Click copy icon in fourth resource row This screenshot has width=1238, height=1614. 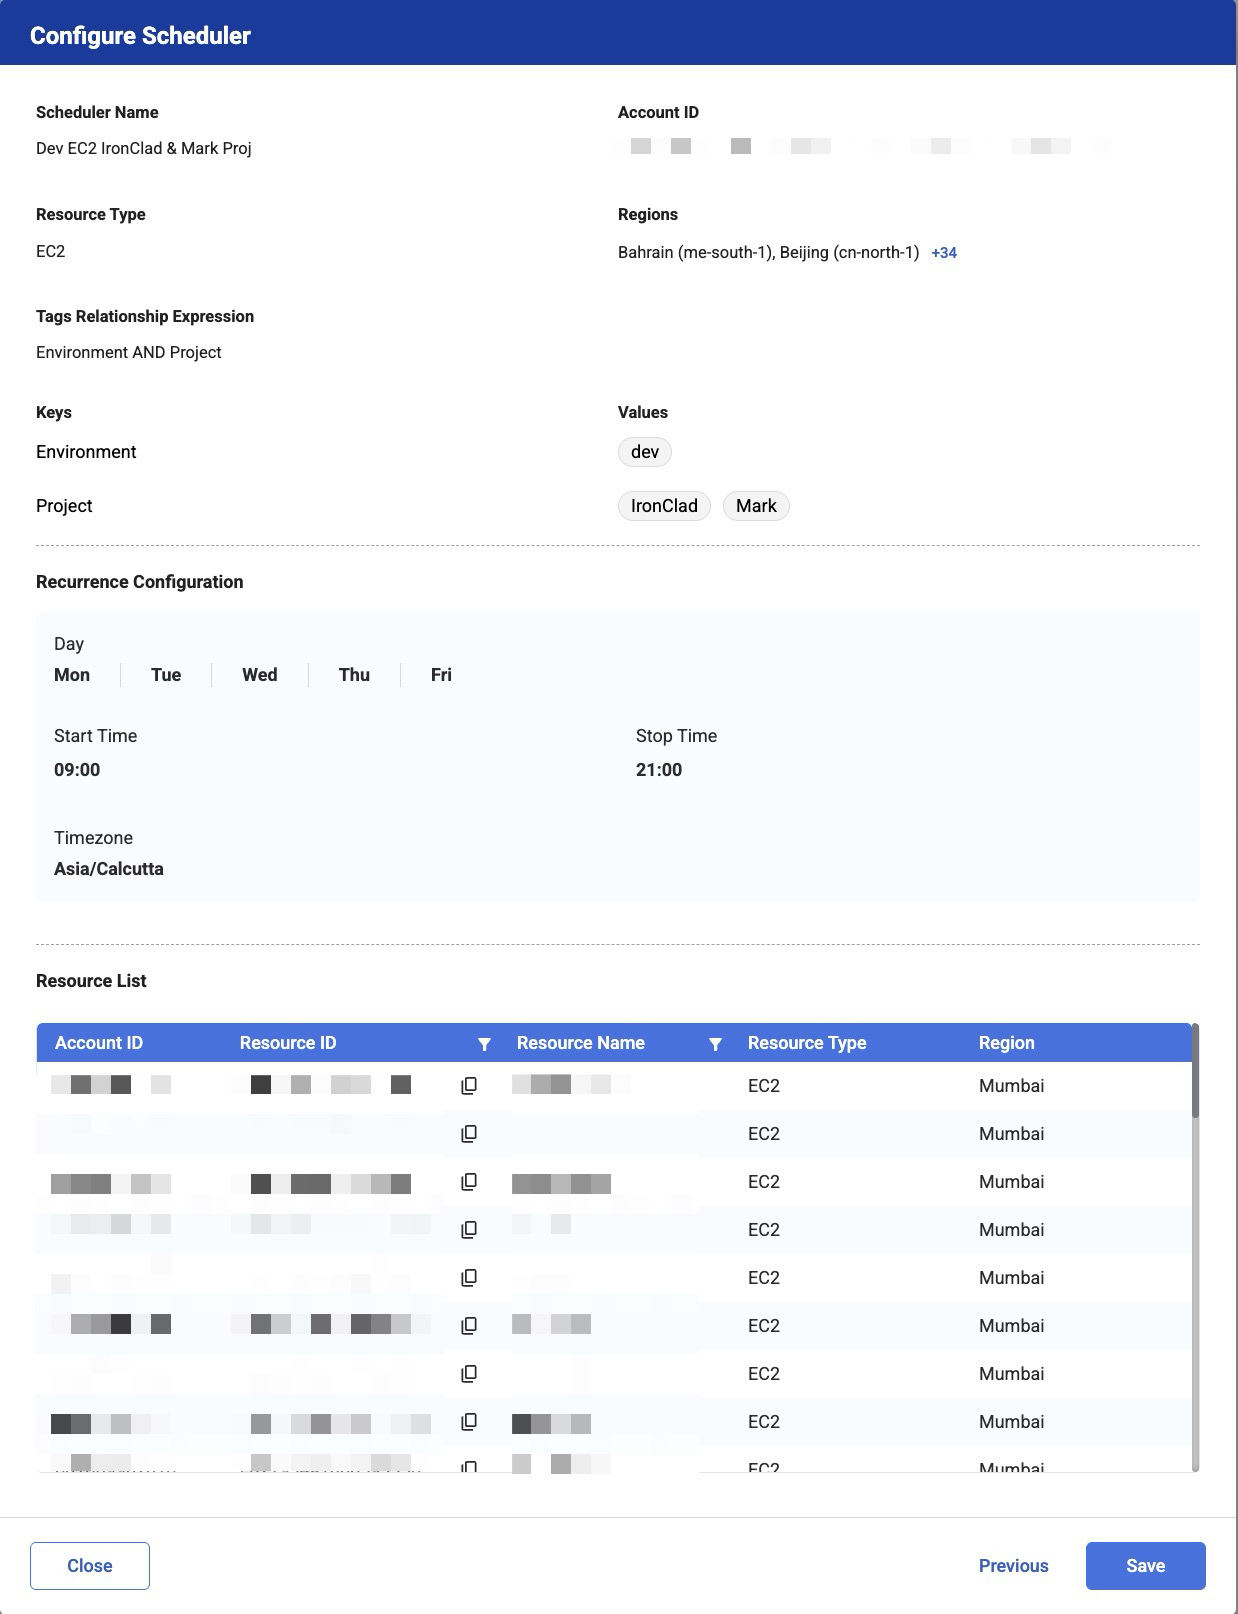pos(468,1230)
